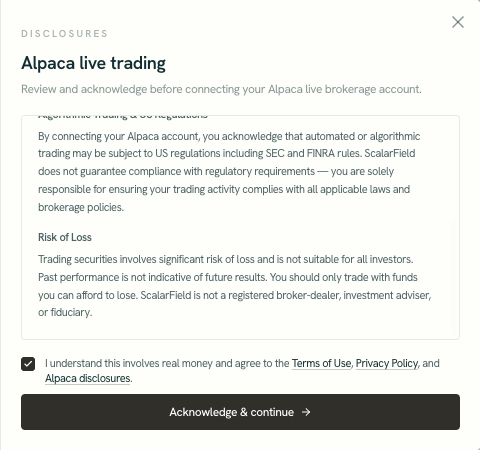Click 'brokerage policies.' text in disclosures
Screen dimensions: 480x450
(81, 207)
